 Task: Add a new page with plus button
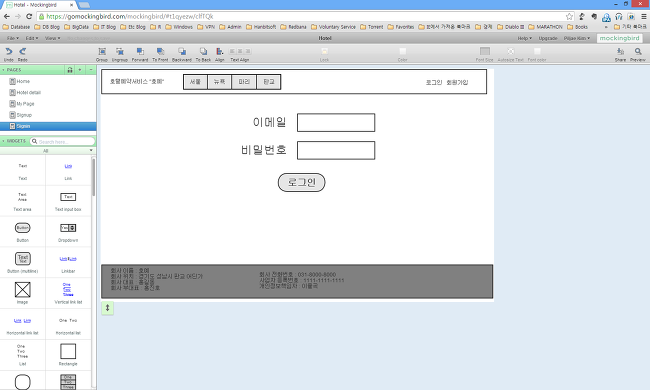coord(80,70)
